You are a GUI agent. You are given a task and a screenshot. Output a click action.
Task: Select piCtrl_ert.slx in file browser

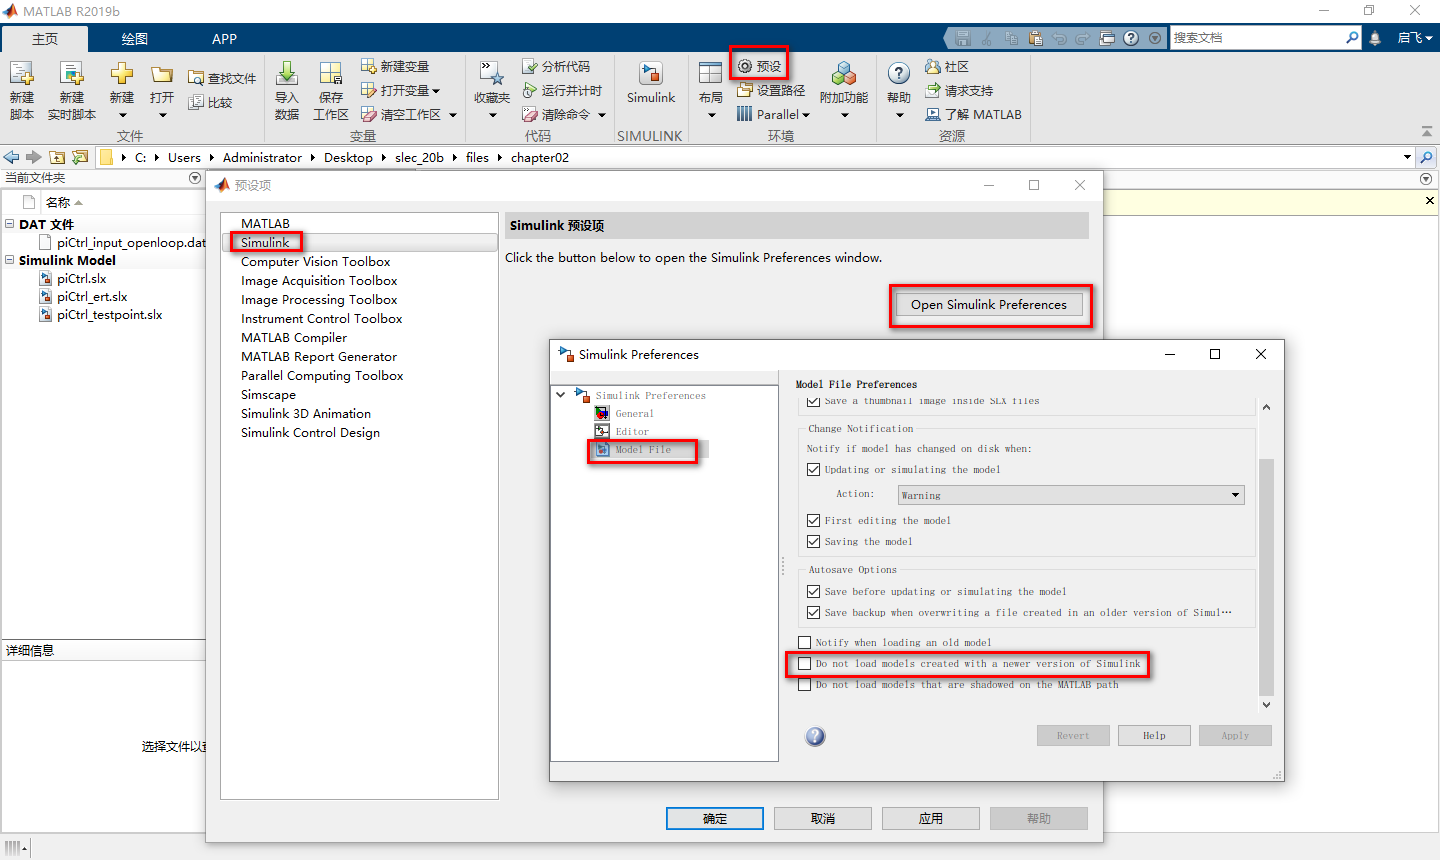click(92, 296)
